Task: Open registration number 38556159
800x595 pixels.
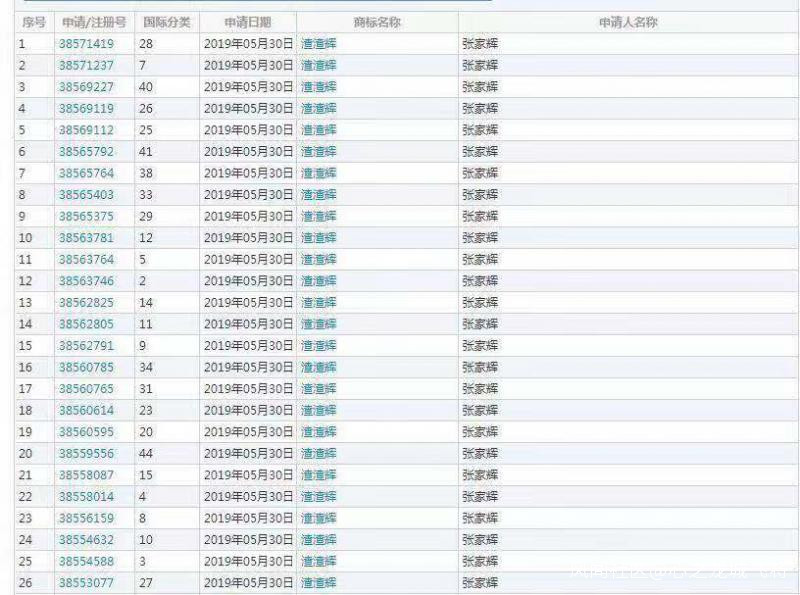Action: click(x=86, y=518)
